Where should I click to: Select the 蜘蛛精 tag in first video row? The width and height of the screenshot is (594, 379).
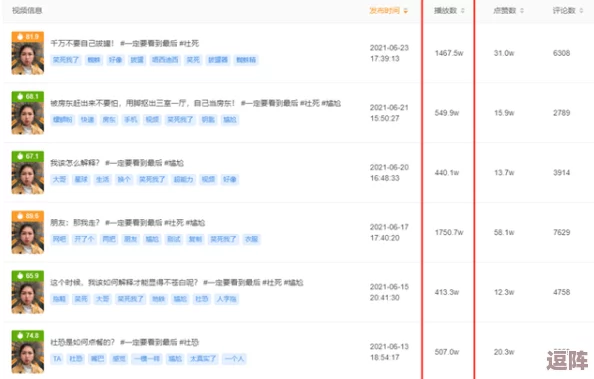pyautogui.click(x=246, y=60)
